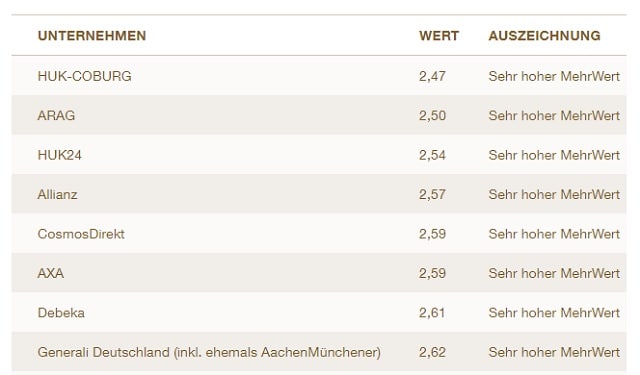
Task: Click the AUSZEICHNUNG column header
Action: pyautogui.click(x=544, y=36)
